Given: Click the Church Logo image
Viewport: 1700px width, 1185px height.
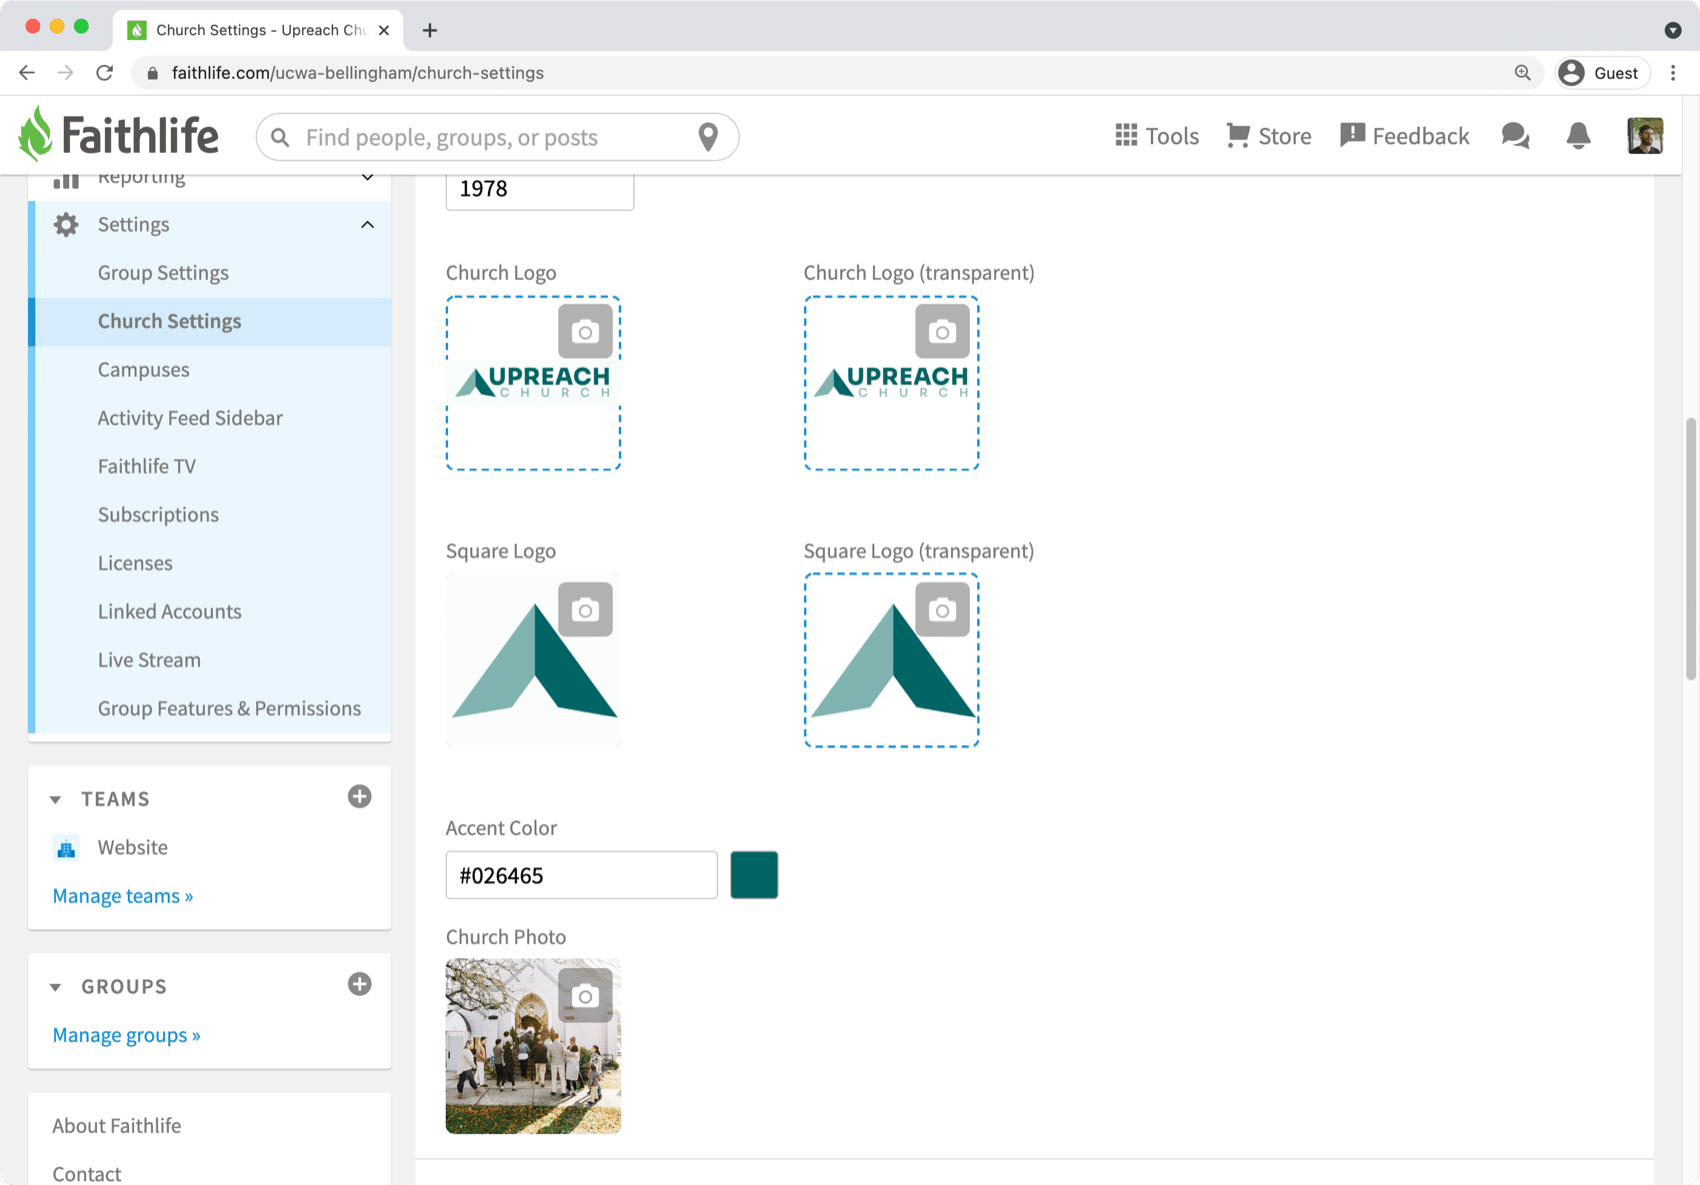Looking at the screenshot, I should (533, 382).
